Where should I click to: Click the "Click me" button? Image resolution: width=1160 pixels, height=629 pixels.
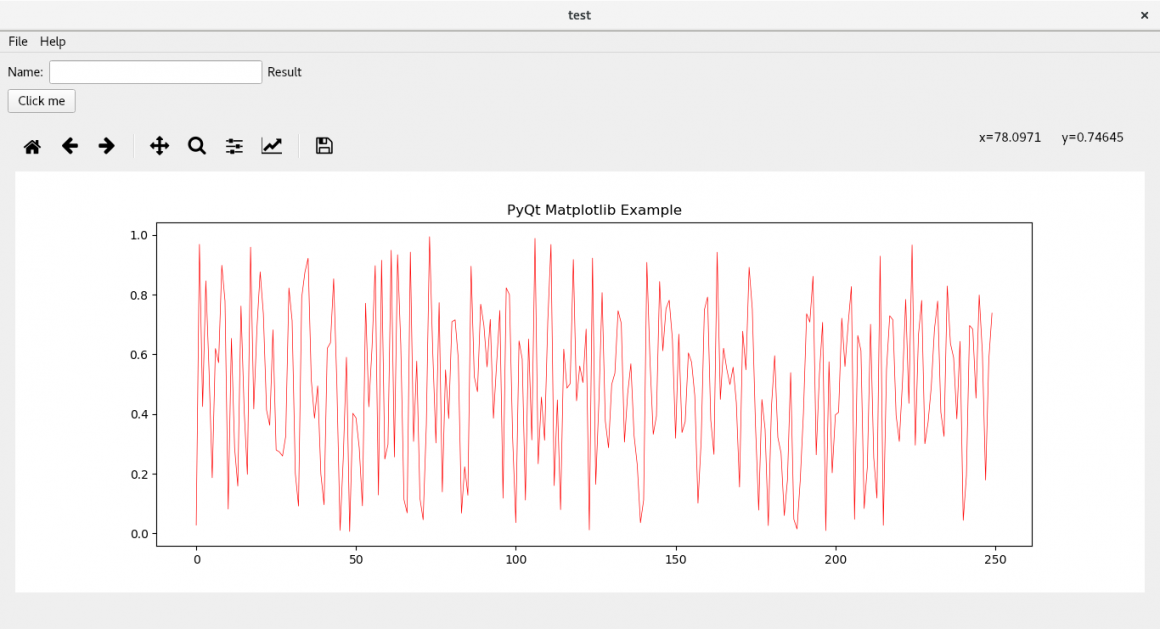pyautogui.click(x=41, y=101)
